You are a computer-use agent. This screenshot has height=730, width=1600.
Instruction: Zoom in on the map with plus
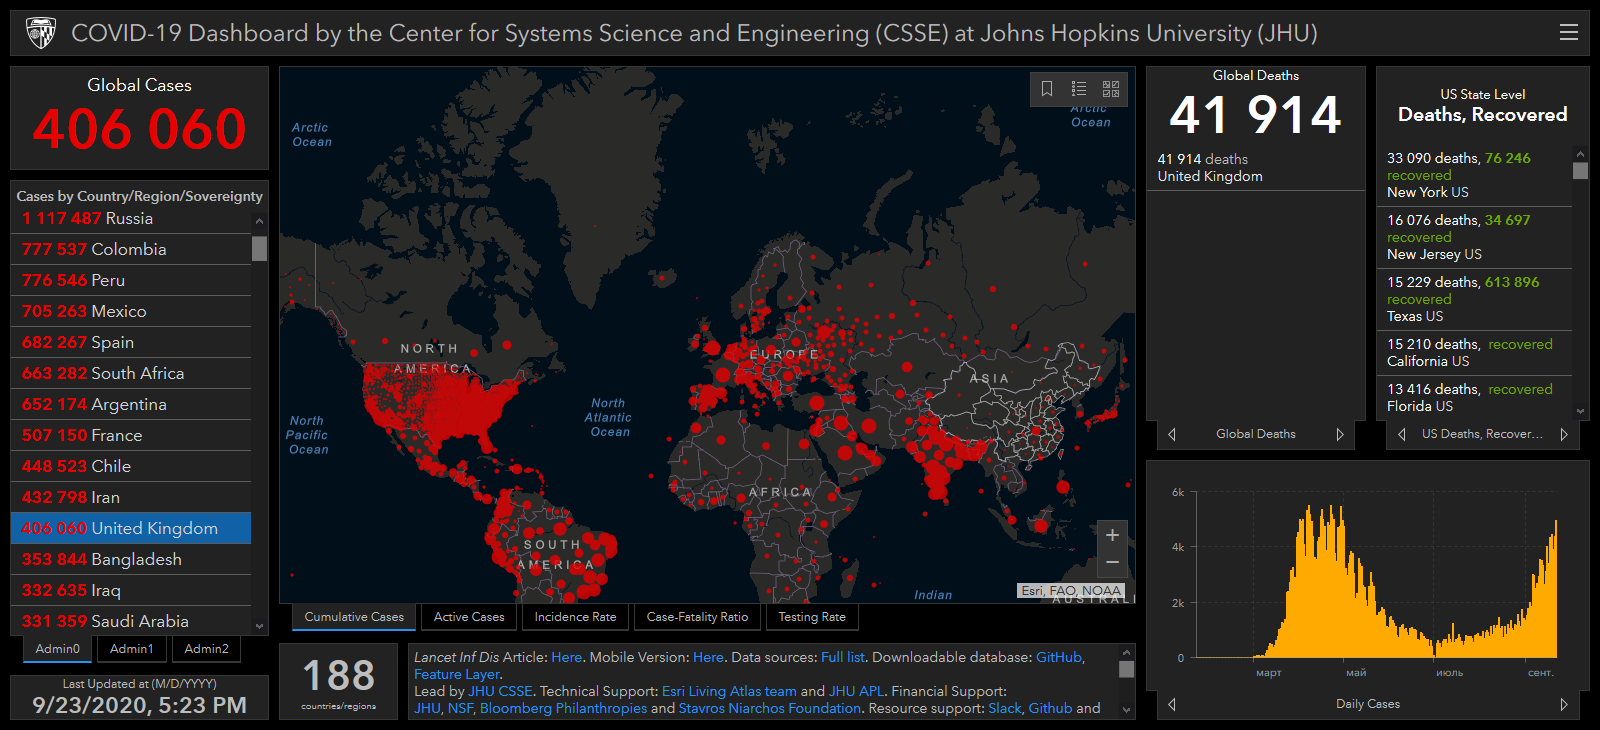[1112, 535]
